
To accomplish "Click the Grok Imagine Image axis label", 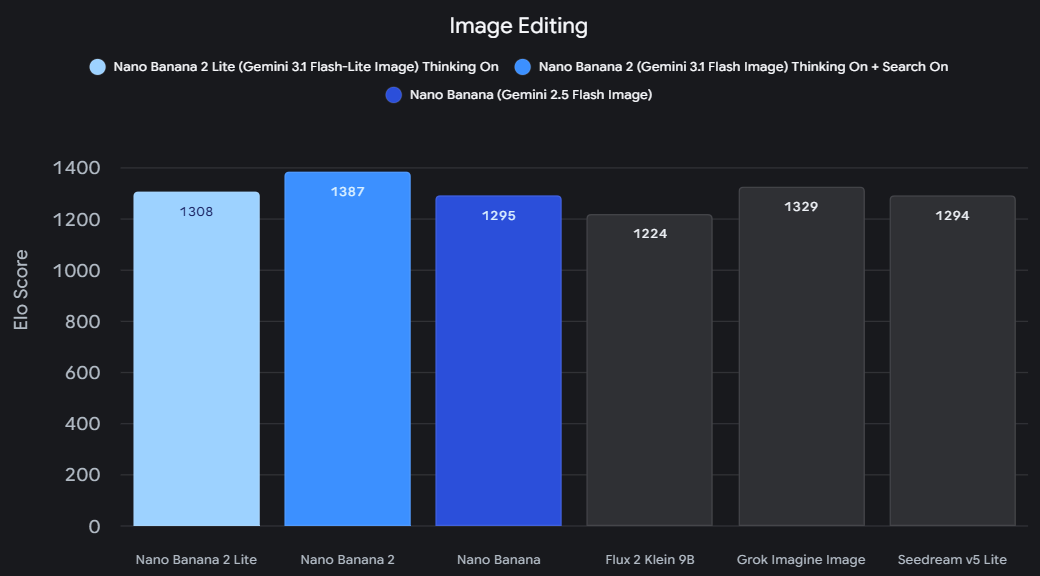I will pos(801,559).
